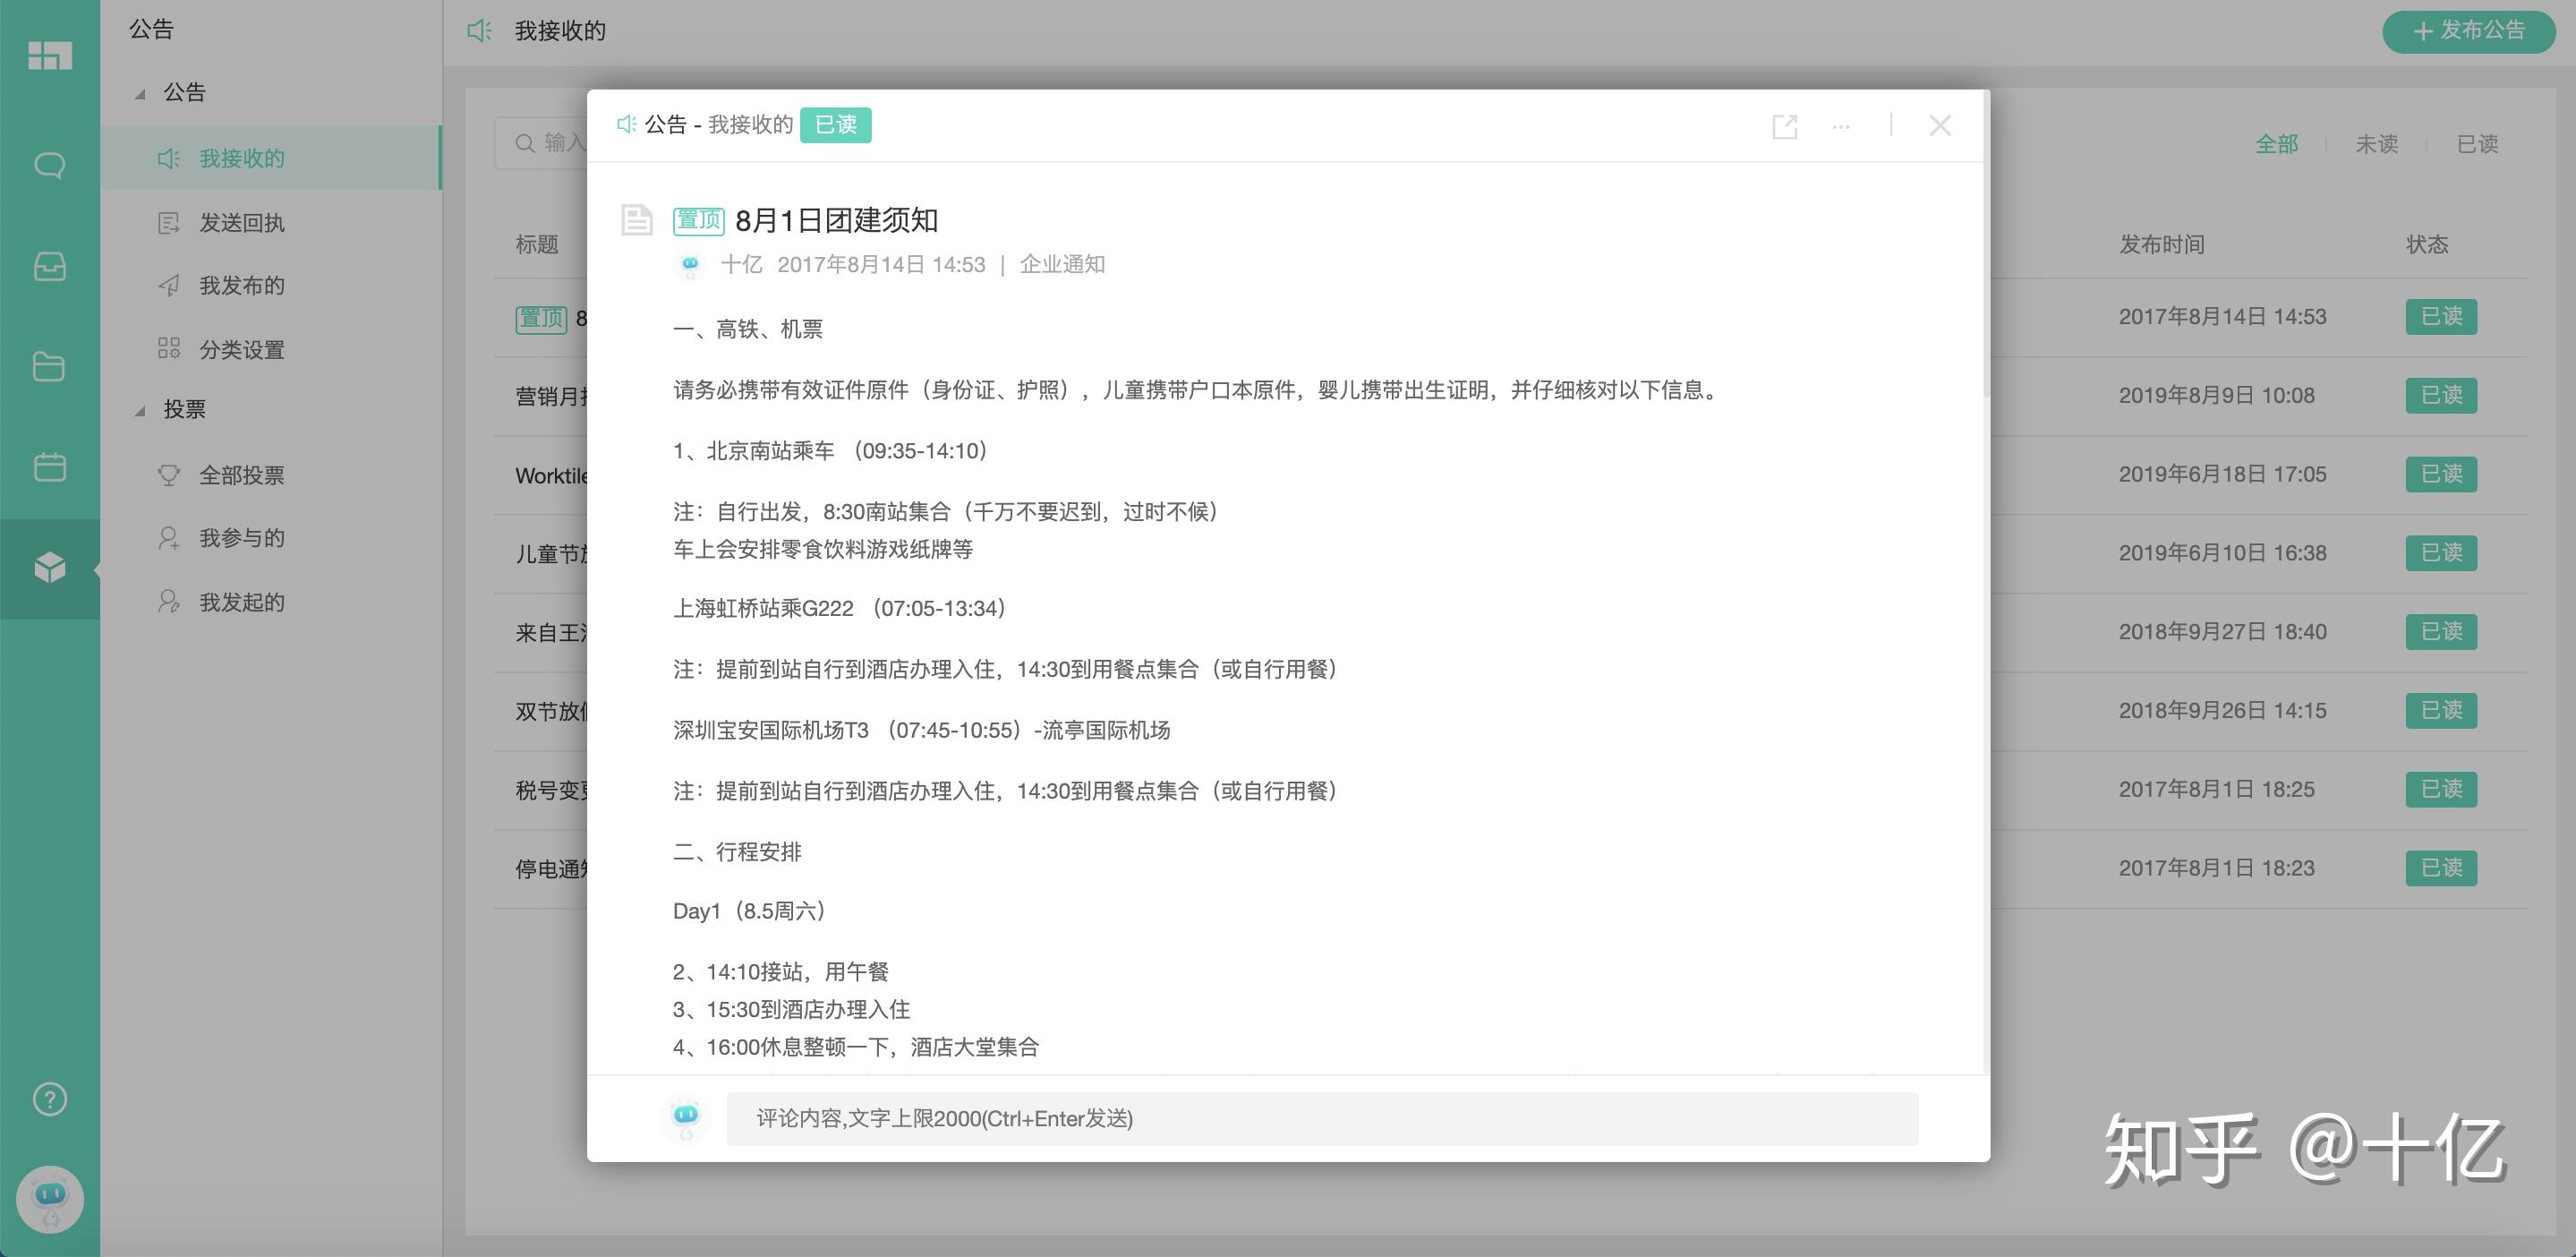Open the folder files sidebar icon
Viewport: 2576px width, 1257px height.
49,366
